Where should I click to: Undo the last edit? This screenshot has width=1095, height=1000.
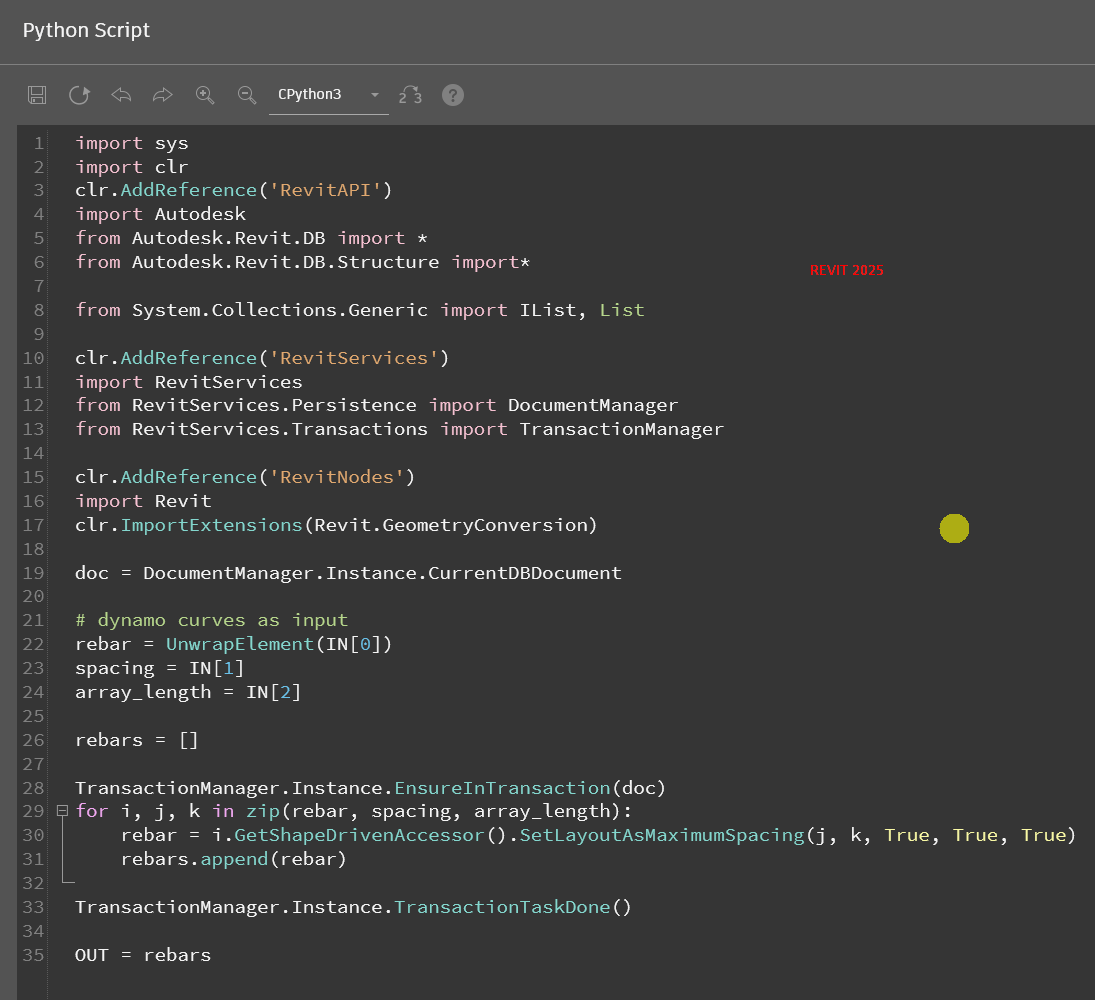click(x=121, y=94)
